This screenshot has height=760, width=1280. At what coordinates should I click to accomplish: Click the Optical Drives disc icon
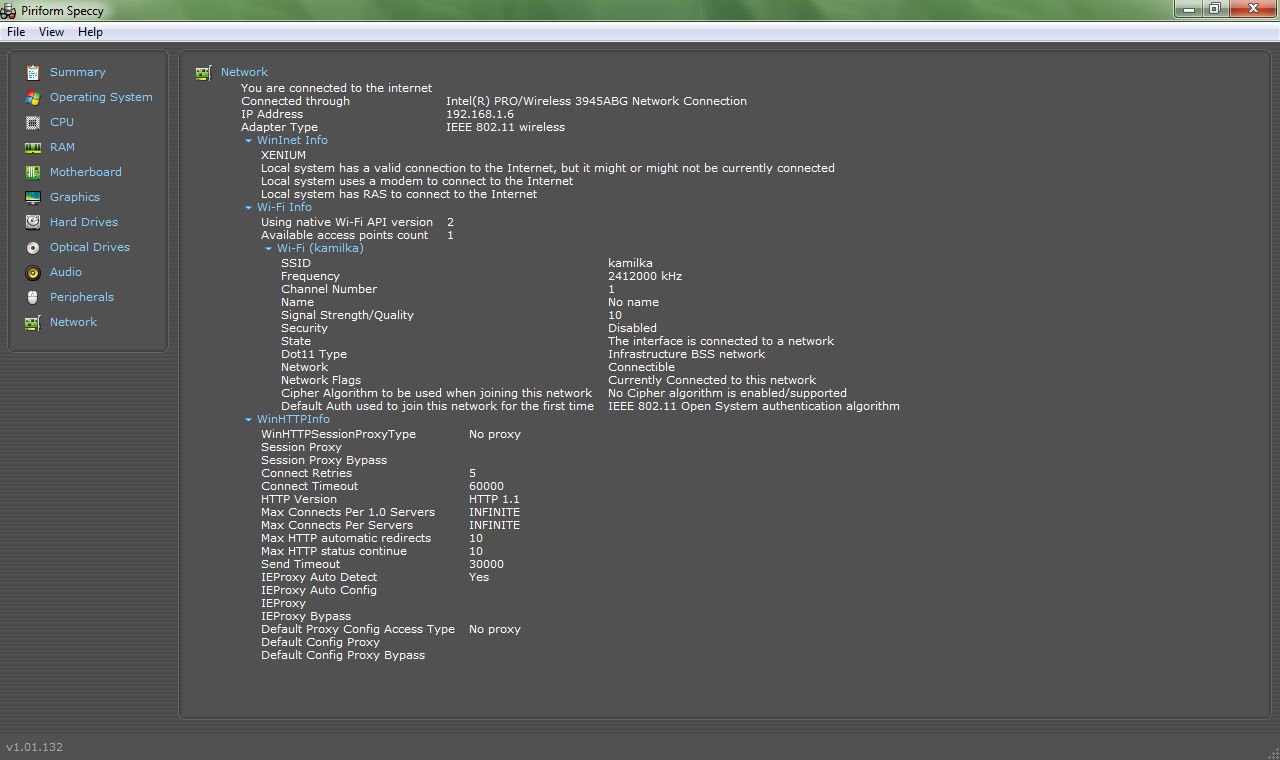pos(33,247)
